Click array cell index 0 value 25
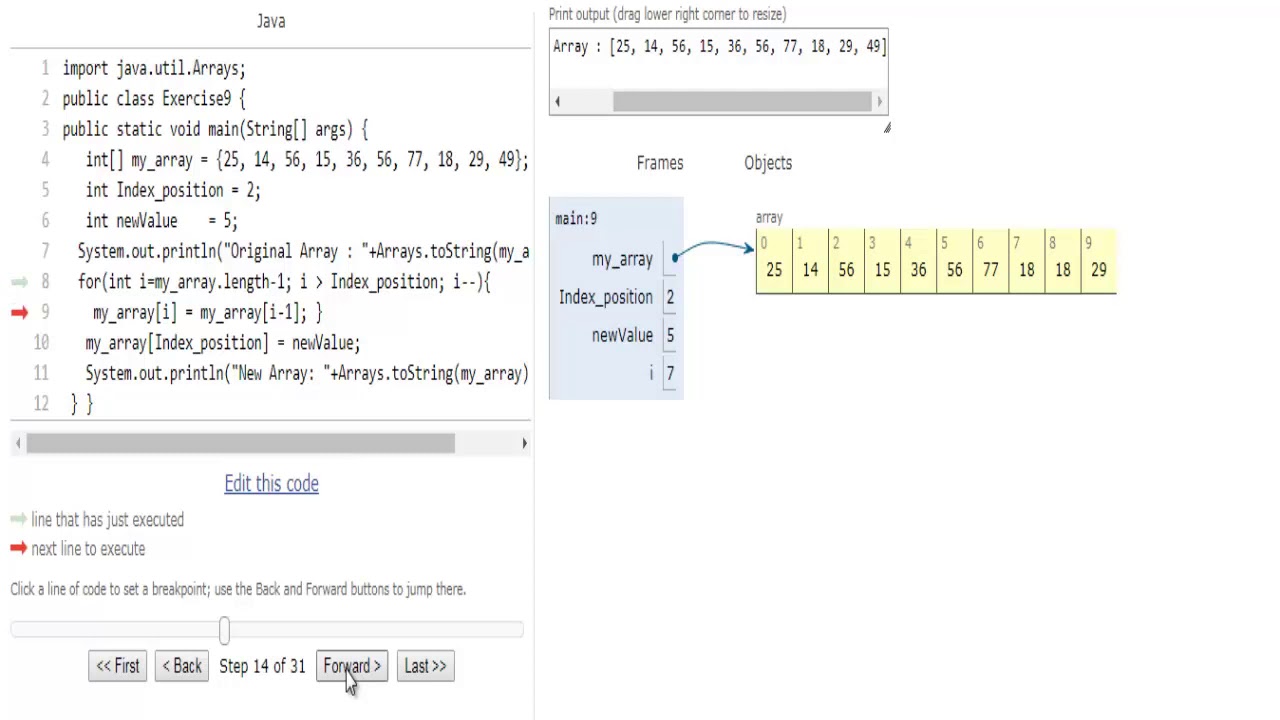1280x720 pixels. [774, 264]
